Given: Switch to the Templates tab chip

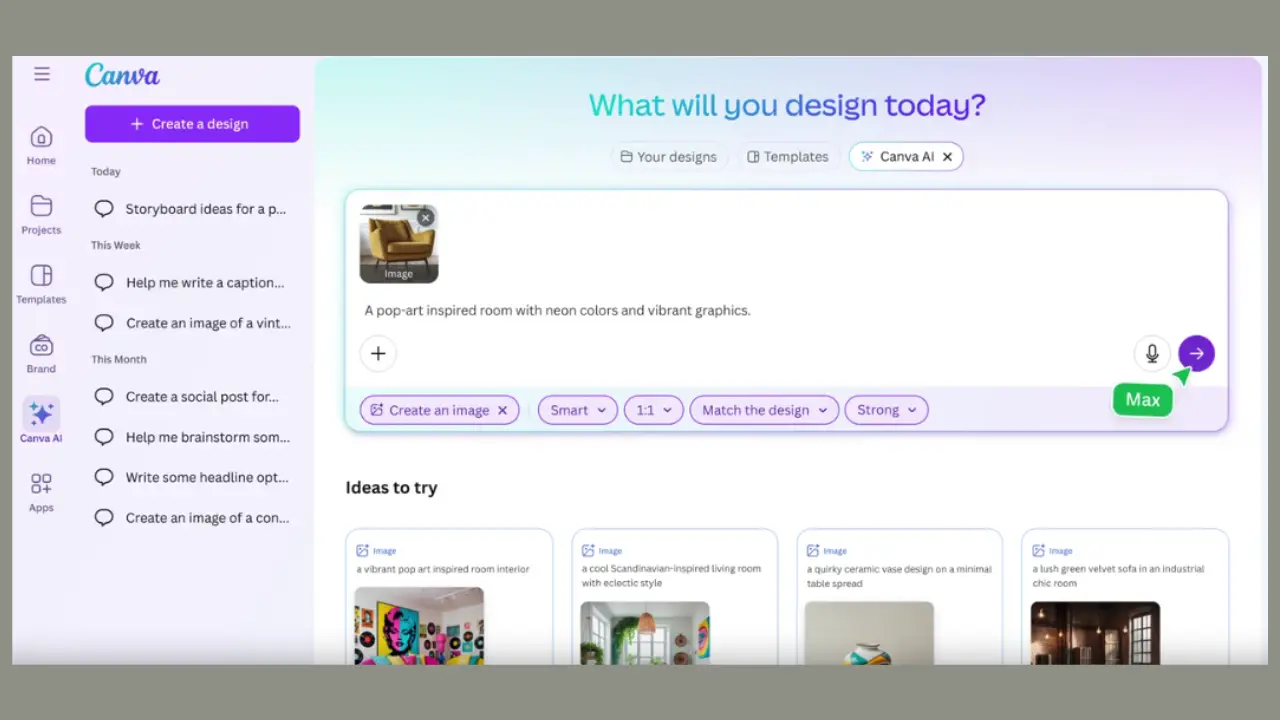Looking at the screenshot, I should 787,157.
